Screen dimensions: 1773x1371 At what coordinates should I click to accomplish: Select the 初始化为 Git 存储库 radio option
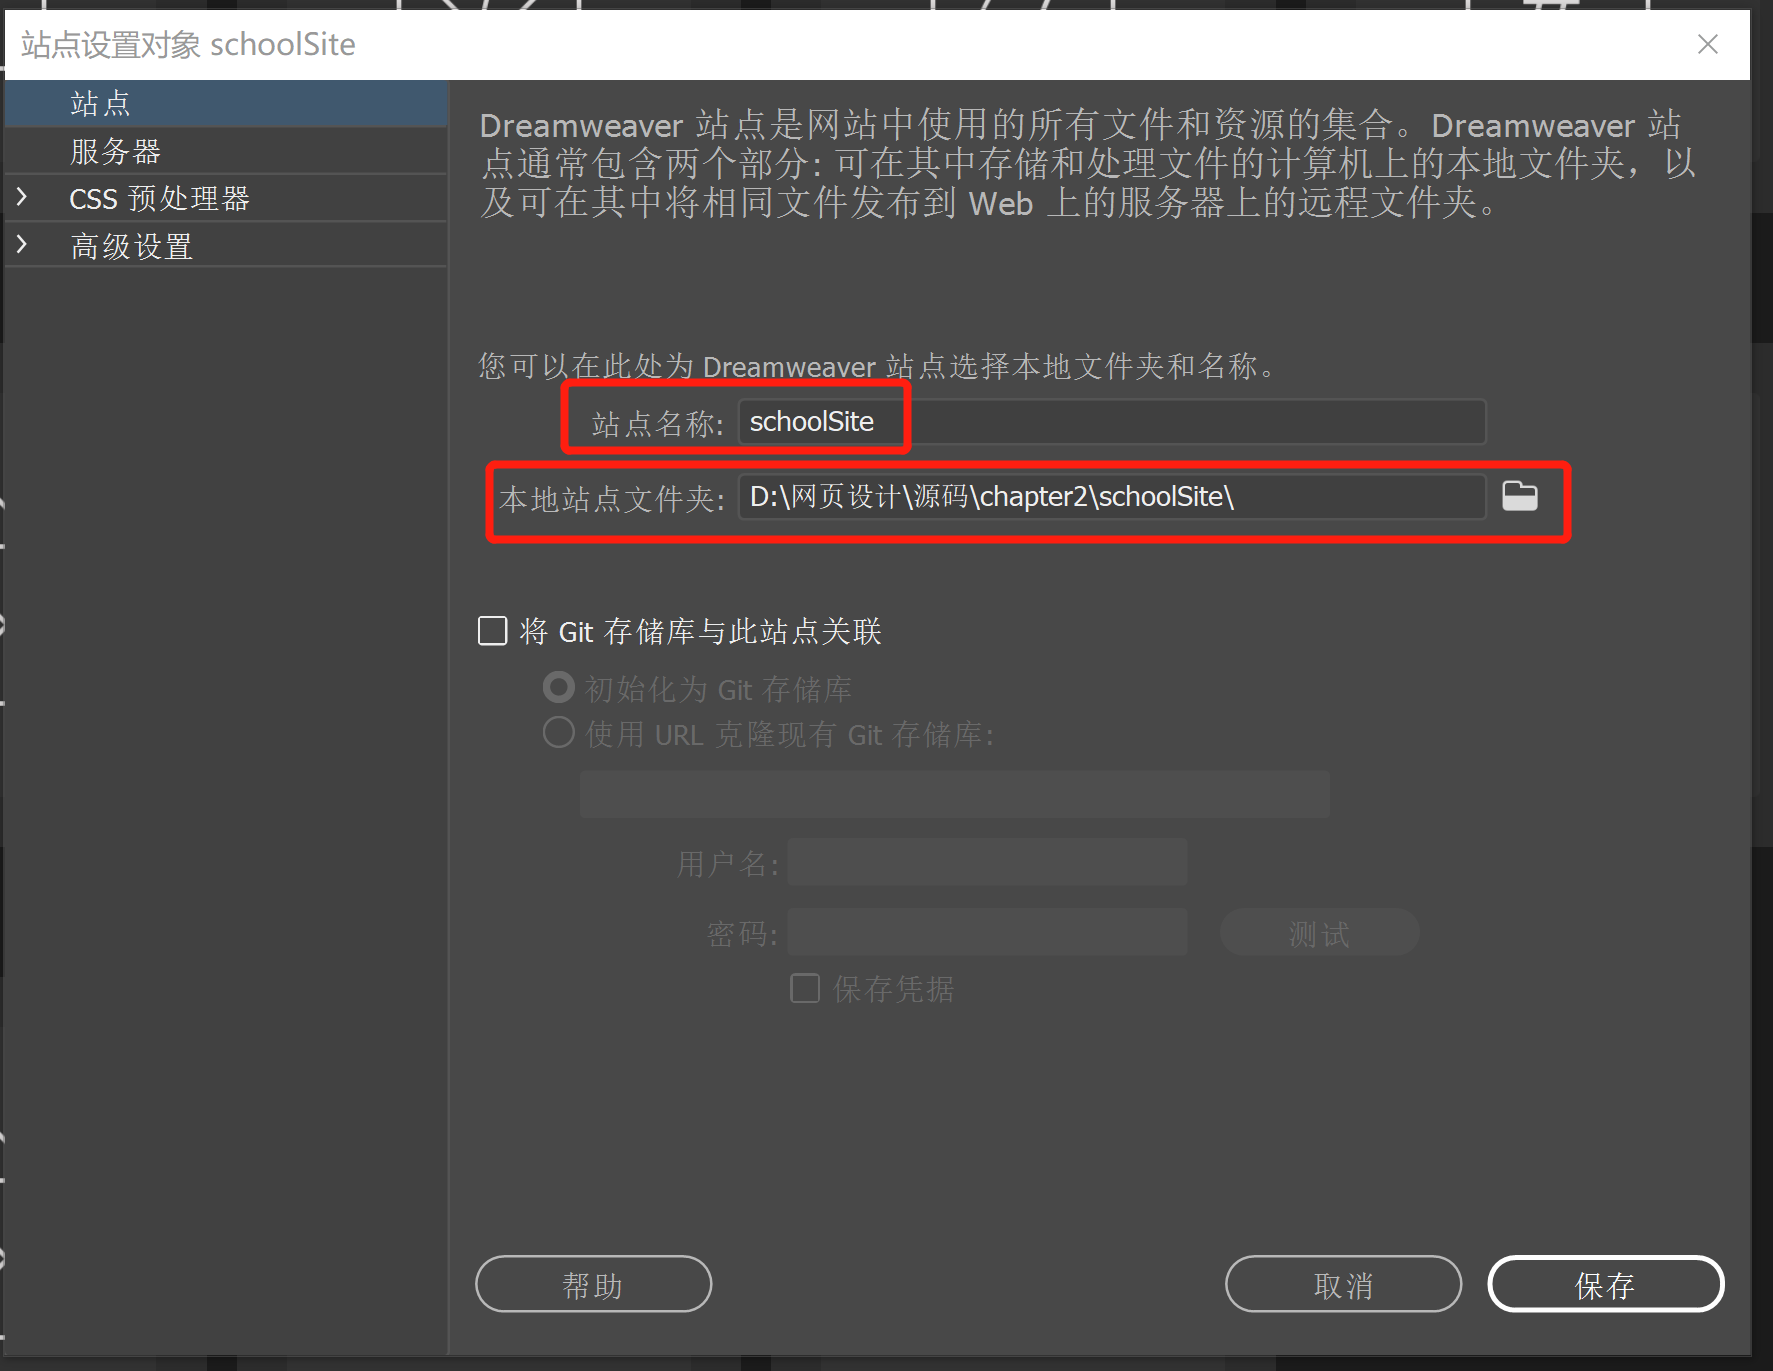[x=558, y=688]
